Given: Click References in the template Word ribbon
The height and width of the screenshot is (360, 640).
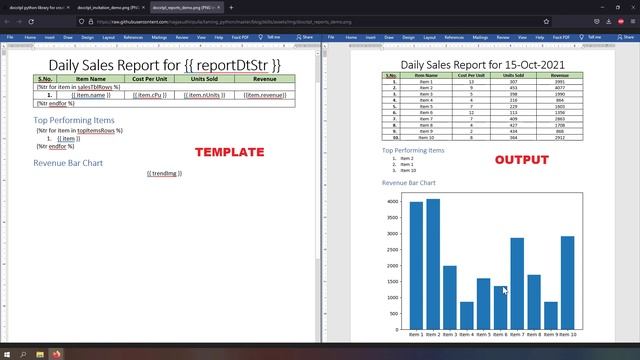Looking at the screenshot, I should pyautogui.click(x=133, y=37).
